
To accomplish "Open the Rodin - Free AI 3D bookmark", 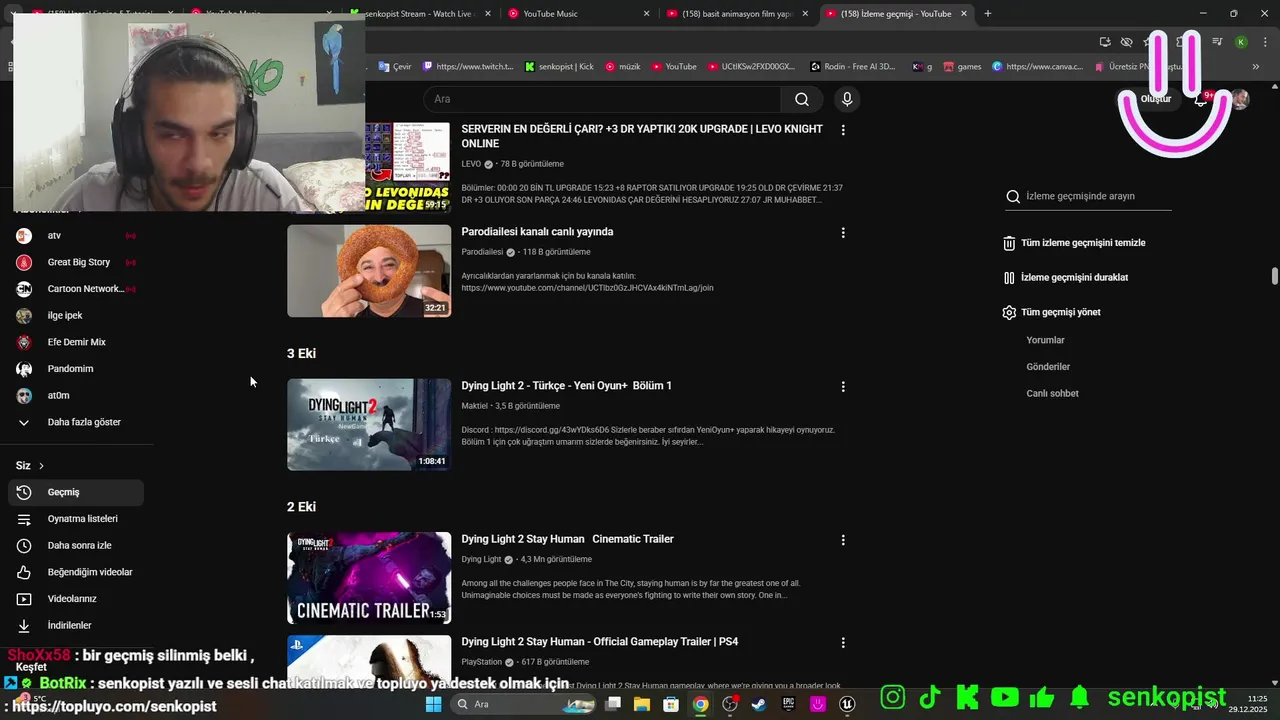I will point(852,67).
